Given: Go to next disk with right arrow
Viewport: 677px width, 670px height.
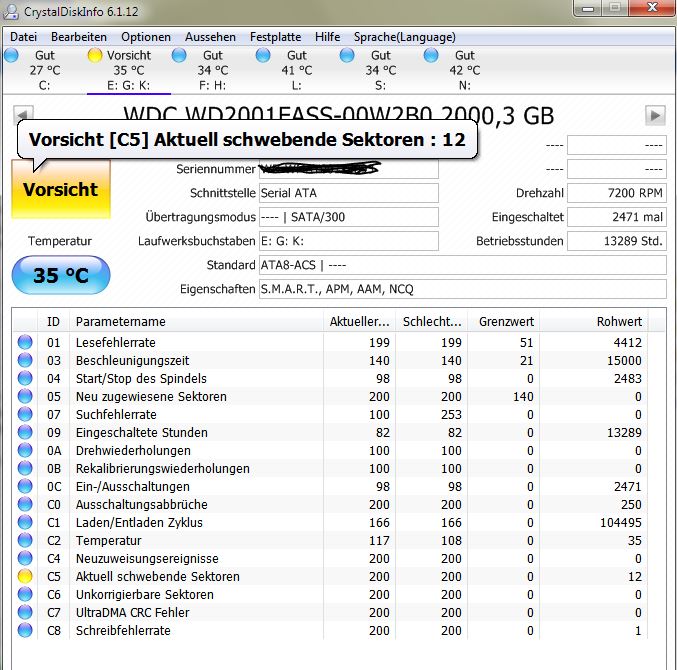Looking at the screenshot, I should (655, 116).
